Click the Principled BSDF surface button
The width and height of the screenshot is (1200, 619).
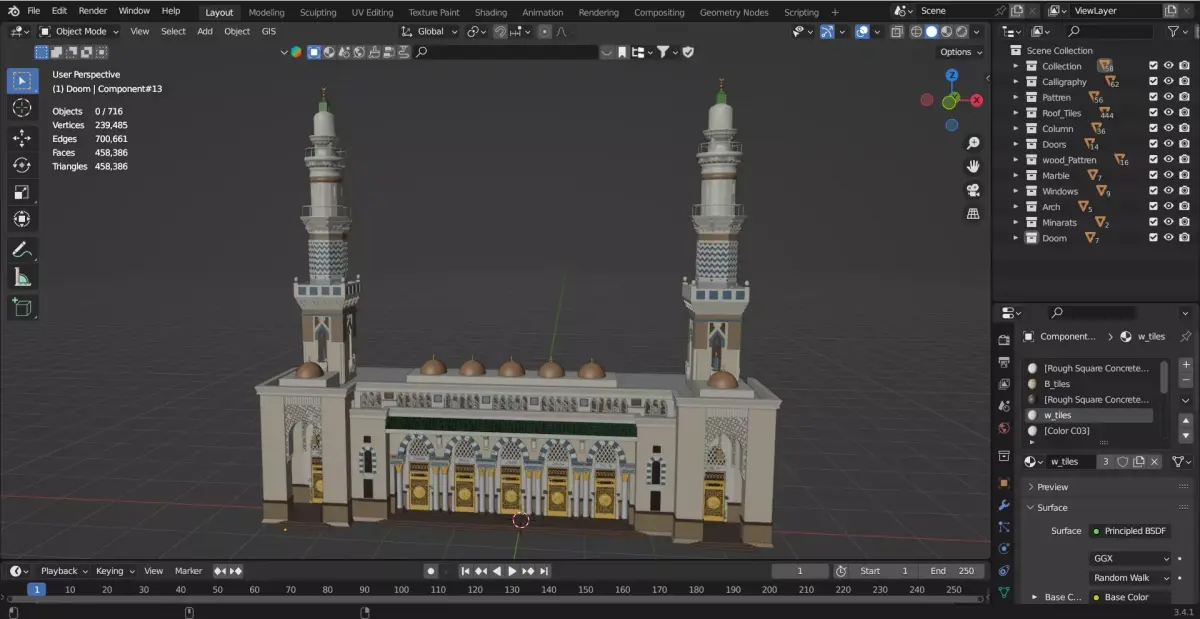click(x=1130, y=531)
